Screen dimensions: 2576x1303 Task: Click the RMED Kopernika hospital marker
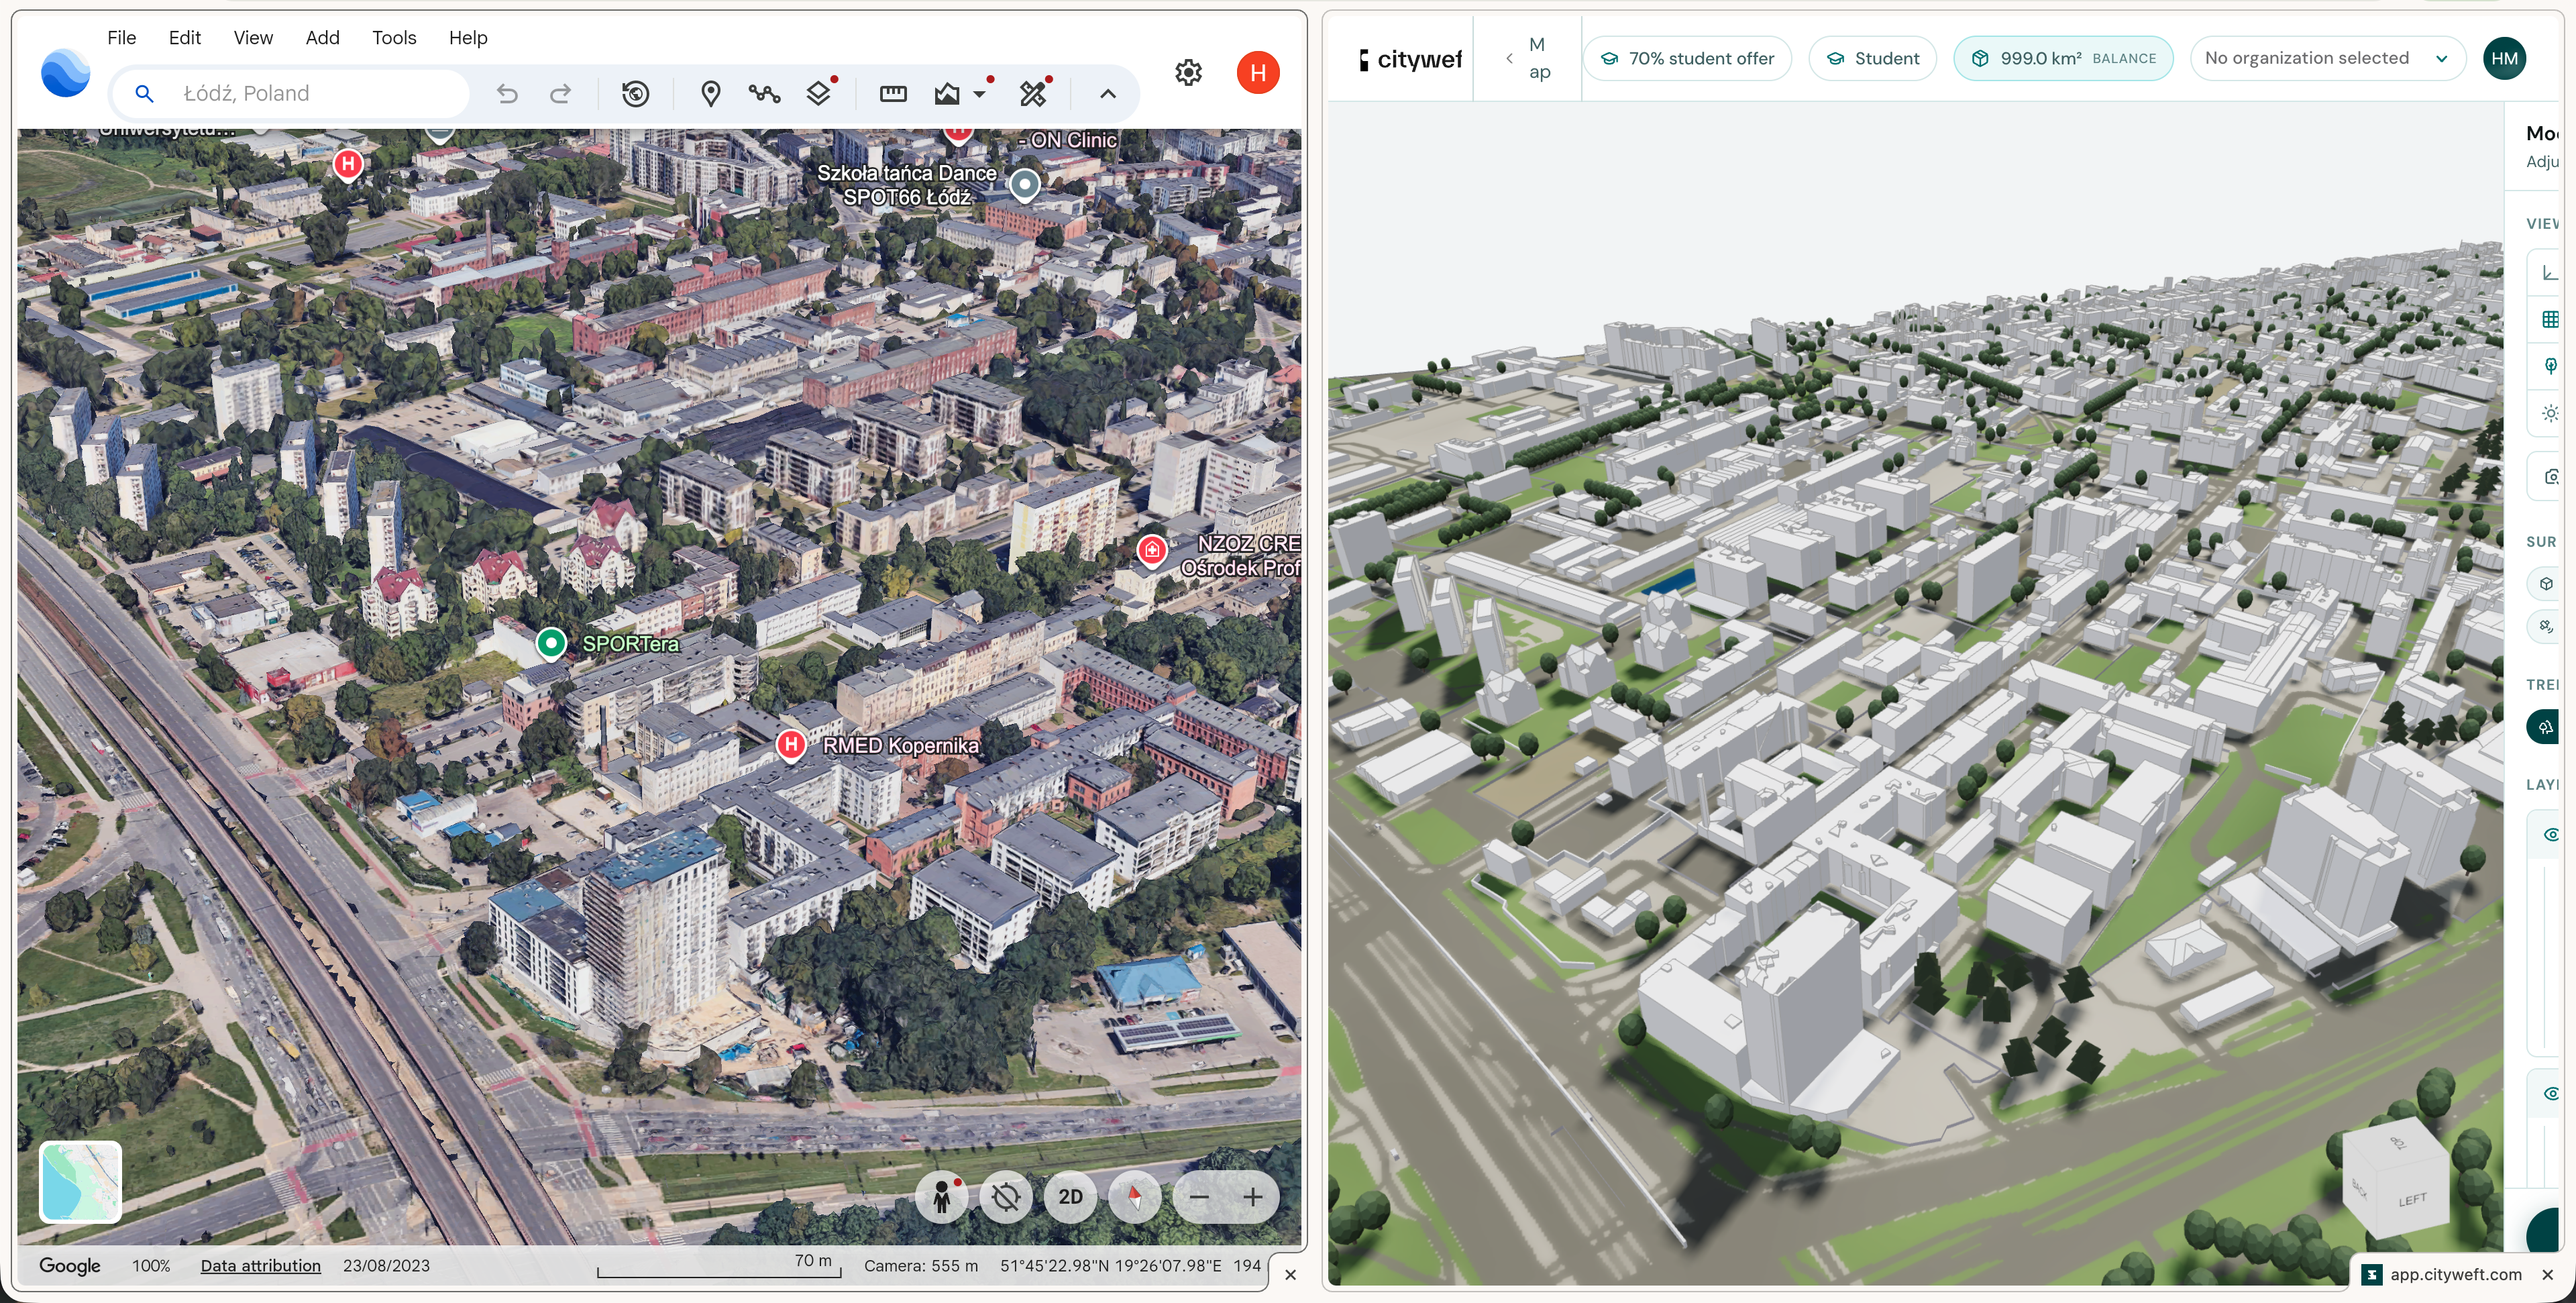point(791,745)
